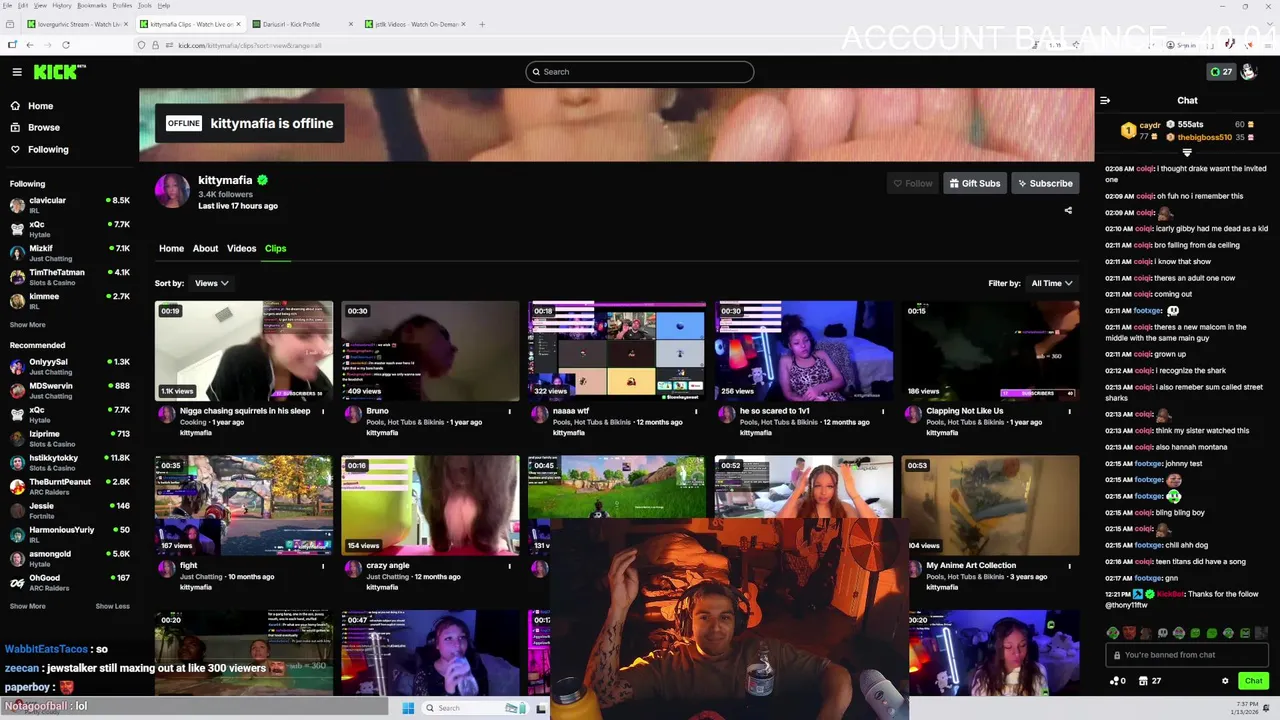This screenshot has height=720, width=1280.
Task: Open options for My Anime Art Collection clip
Action: point(1069,566)
